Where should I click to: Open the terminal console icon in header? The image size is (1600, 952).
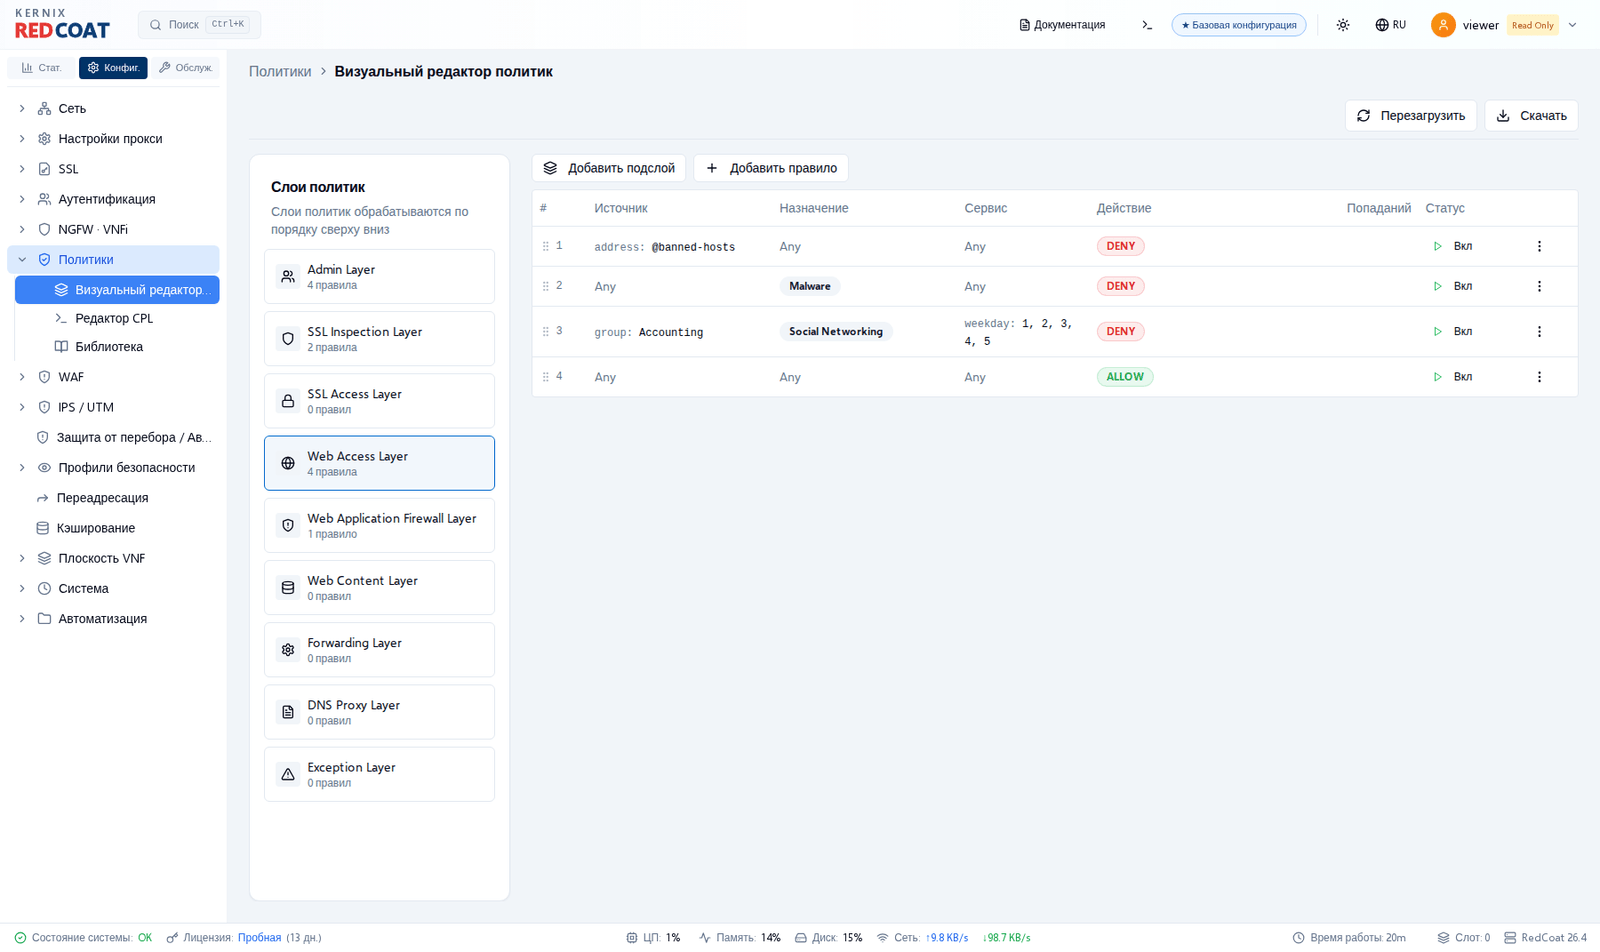[1147, 25]
